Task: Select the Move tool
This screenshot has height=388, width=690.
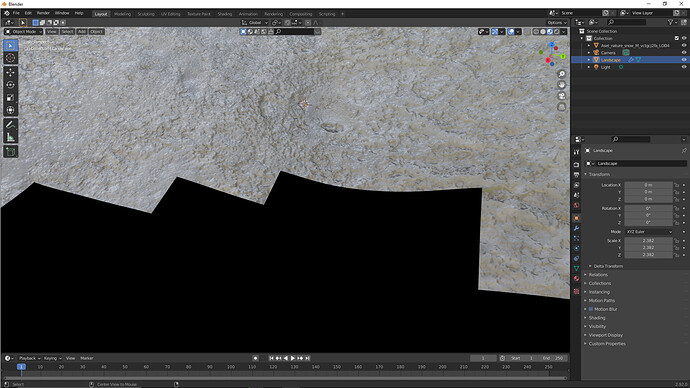Action: pos(11,72)
